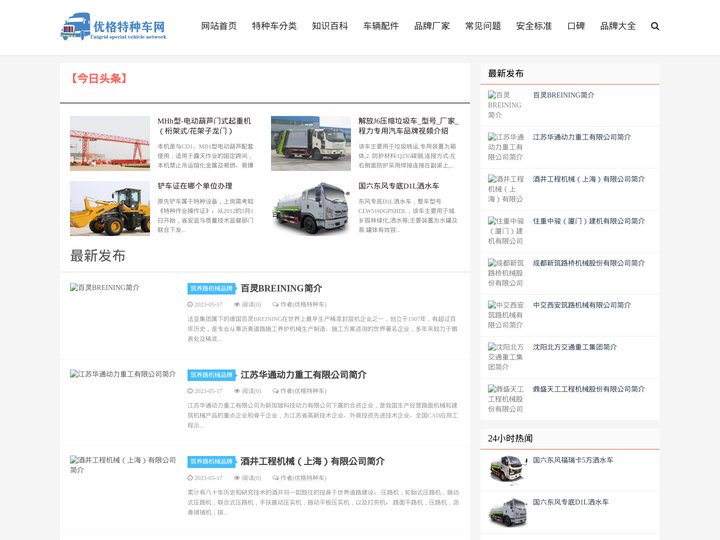Open 国六东风专底D1L洒水车 hot news link
This screenshot has width=720, height=540.
[x=571, y=502]
